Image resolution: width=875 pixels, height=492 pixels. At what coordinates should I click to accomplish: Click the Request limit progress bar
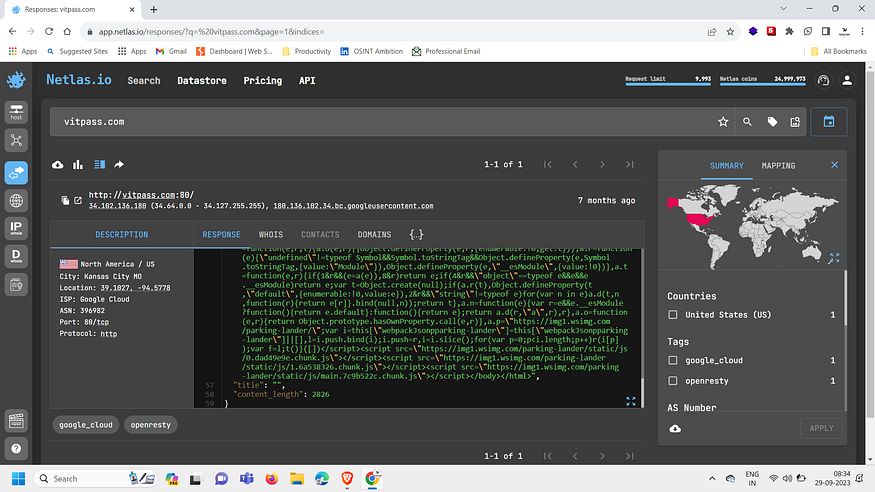point(668,84)
